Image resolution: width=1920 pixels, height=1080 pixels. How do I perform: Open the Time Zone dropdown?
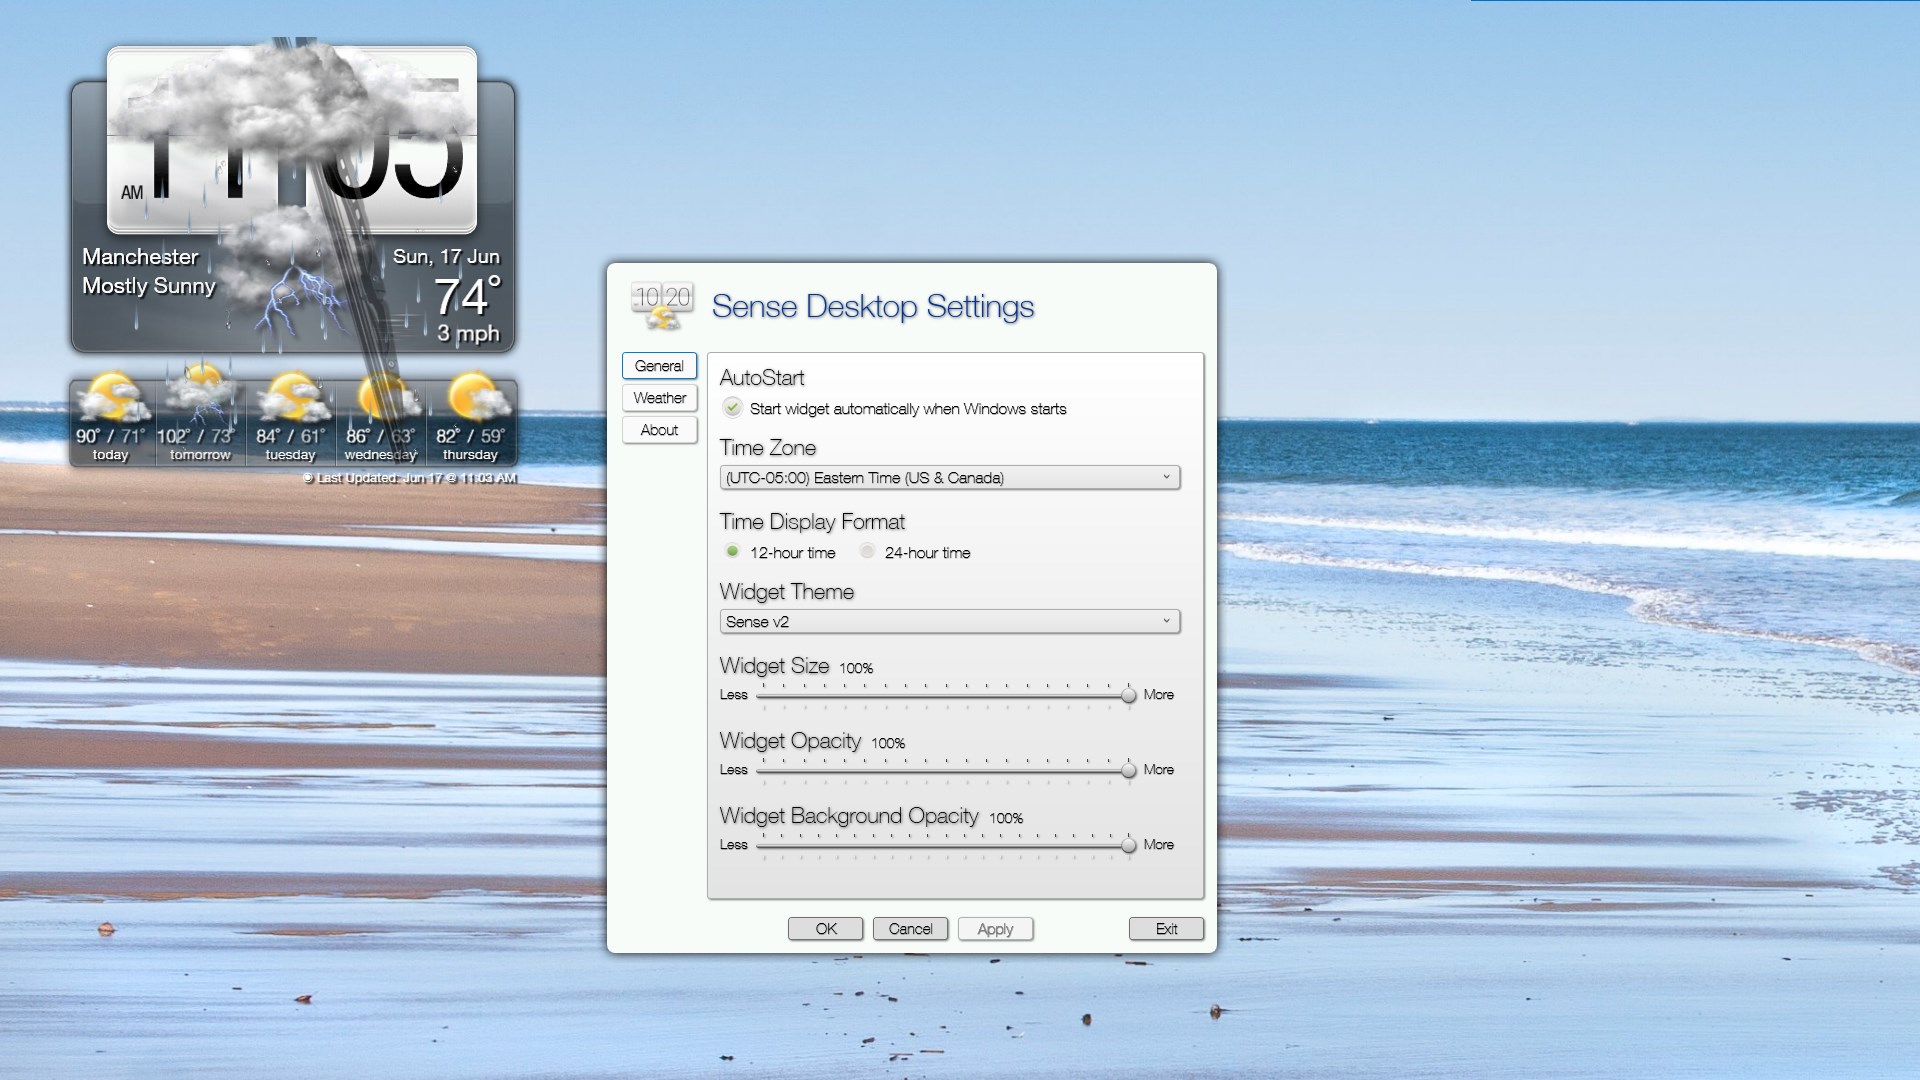point(949,478)
